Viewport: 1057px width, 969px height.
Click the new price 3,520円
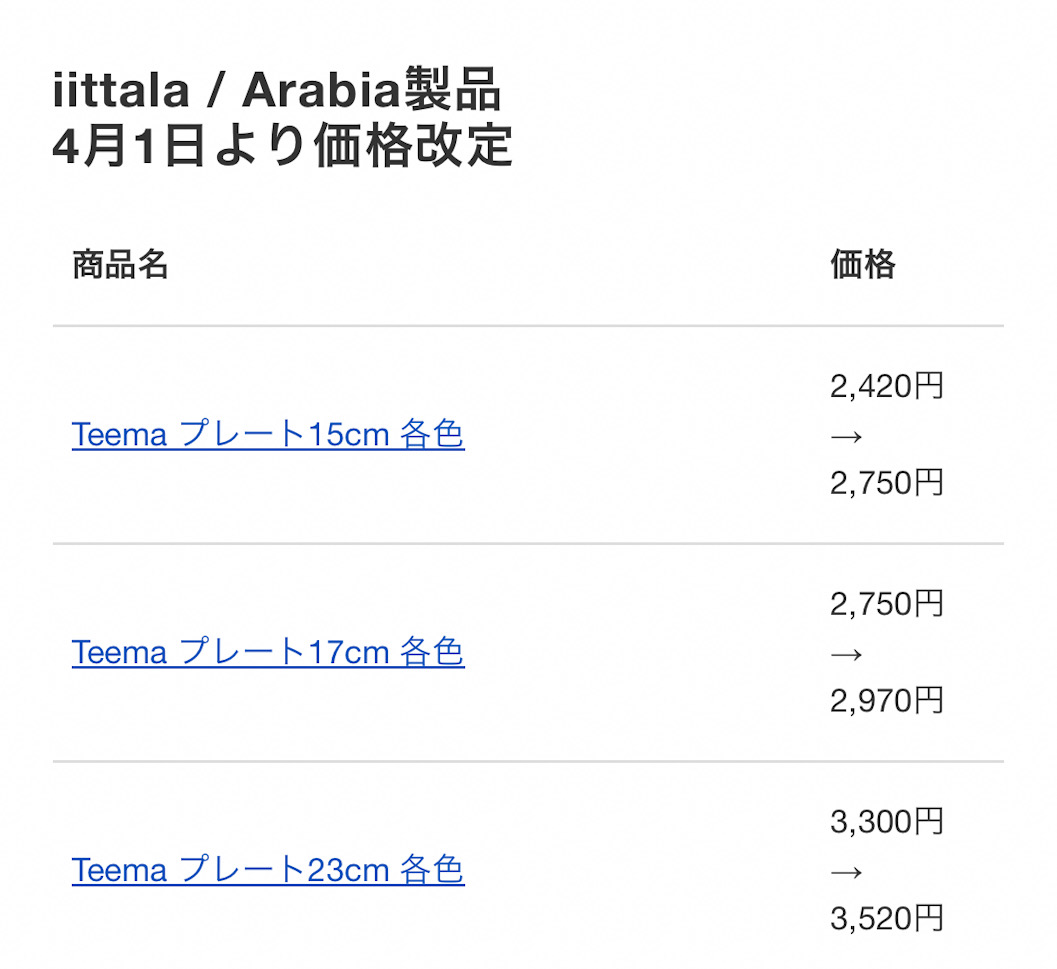(x=886, y=918)
